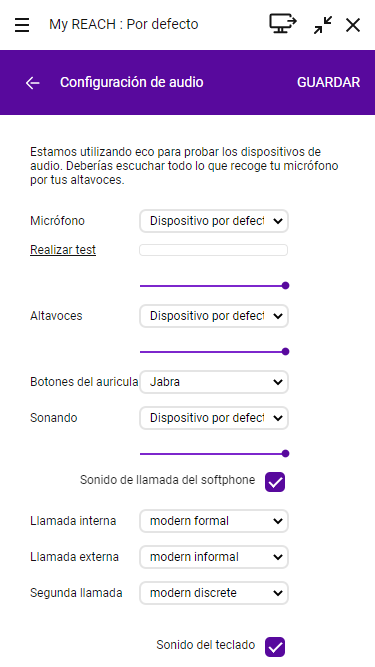Viewport: 375px width, 667px height.
Task: Click GUARDAR to save audio settings
Action: coord(328,82)
